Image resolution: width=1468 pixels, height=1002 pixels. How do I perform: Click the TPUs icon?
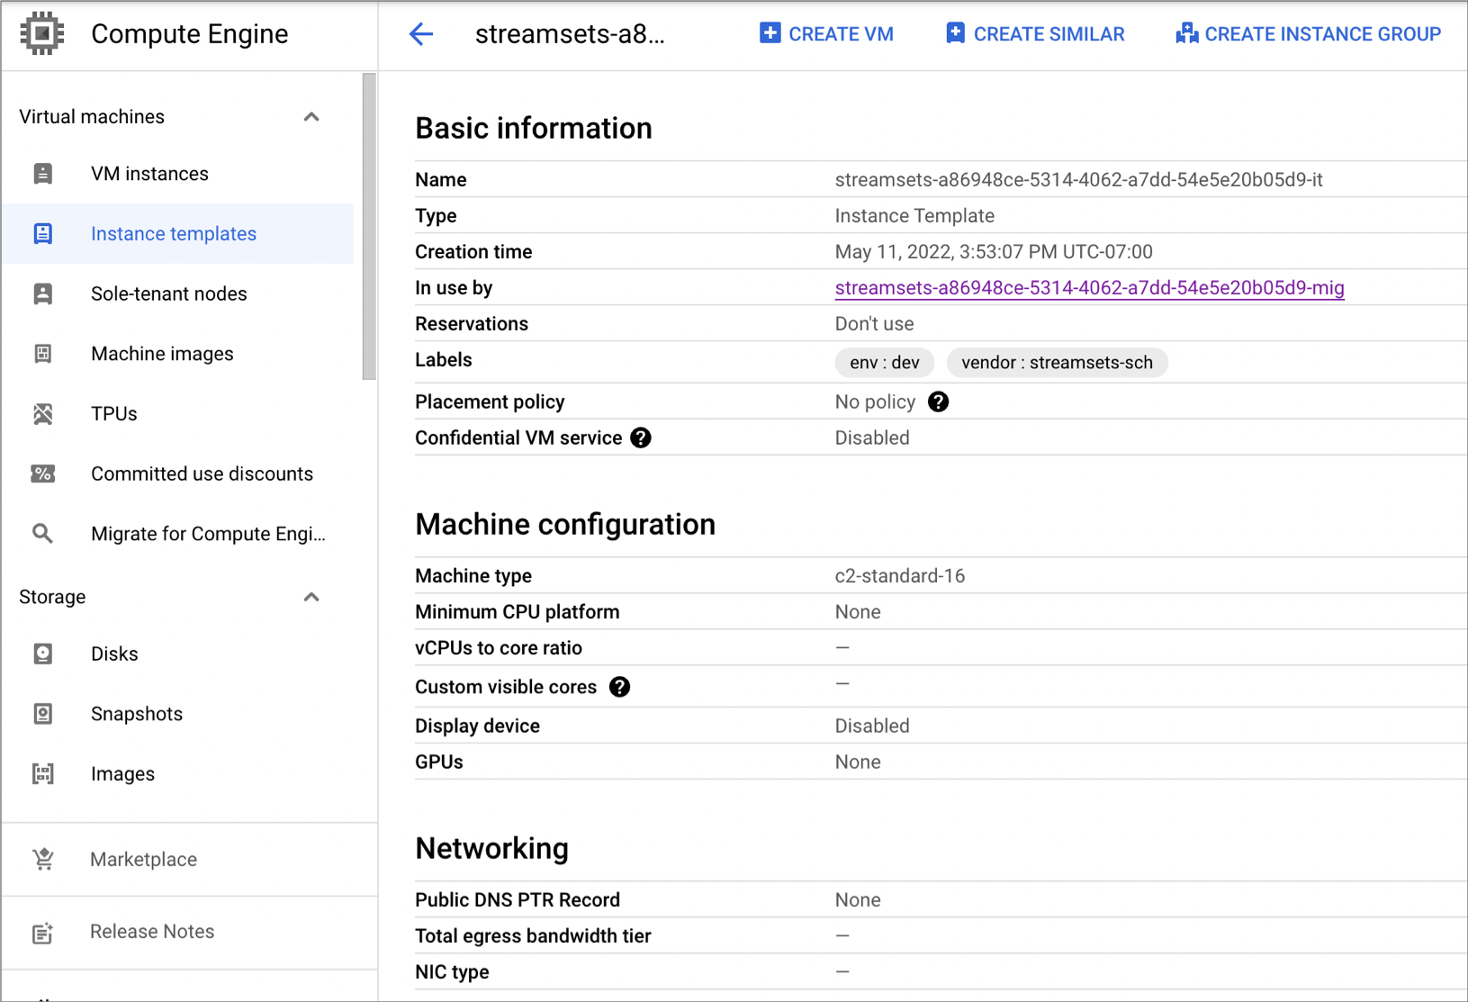click(43, 414)
